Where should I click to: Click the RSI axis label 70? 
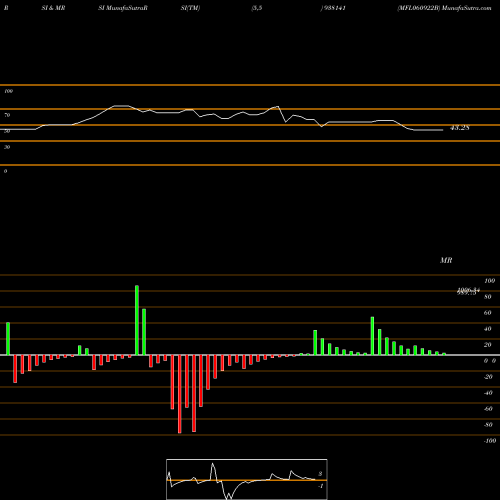(x=7, y=115)
